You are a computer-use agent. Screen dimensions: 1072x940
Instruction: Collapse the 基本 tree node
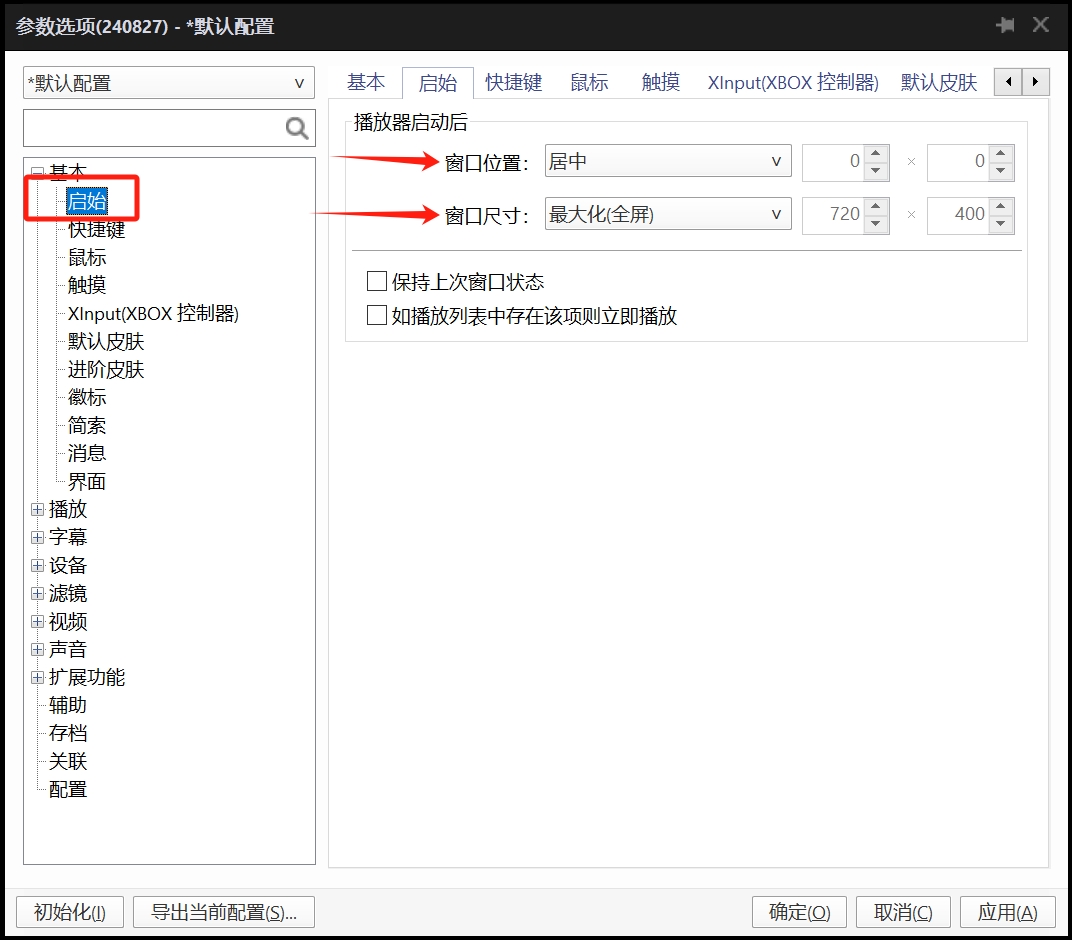click(x=38, y=172)
